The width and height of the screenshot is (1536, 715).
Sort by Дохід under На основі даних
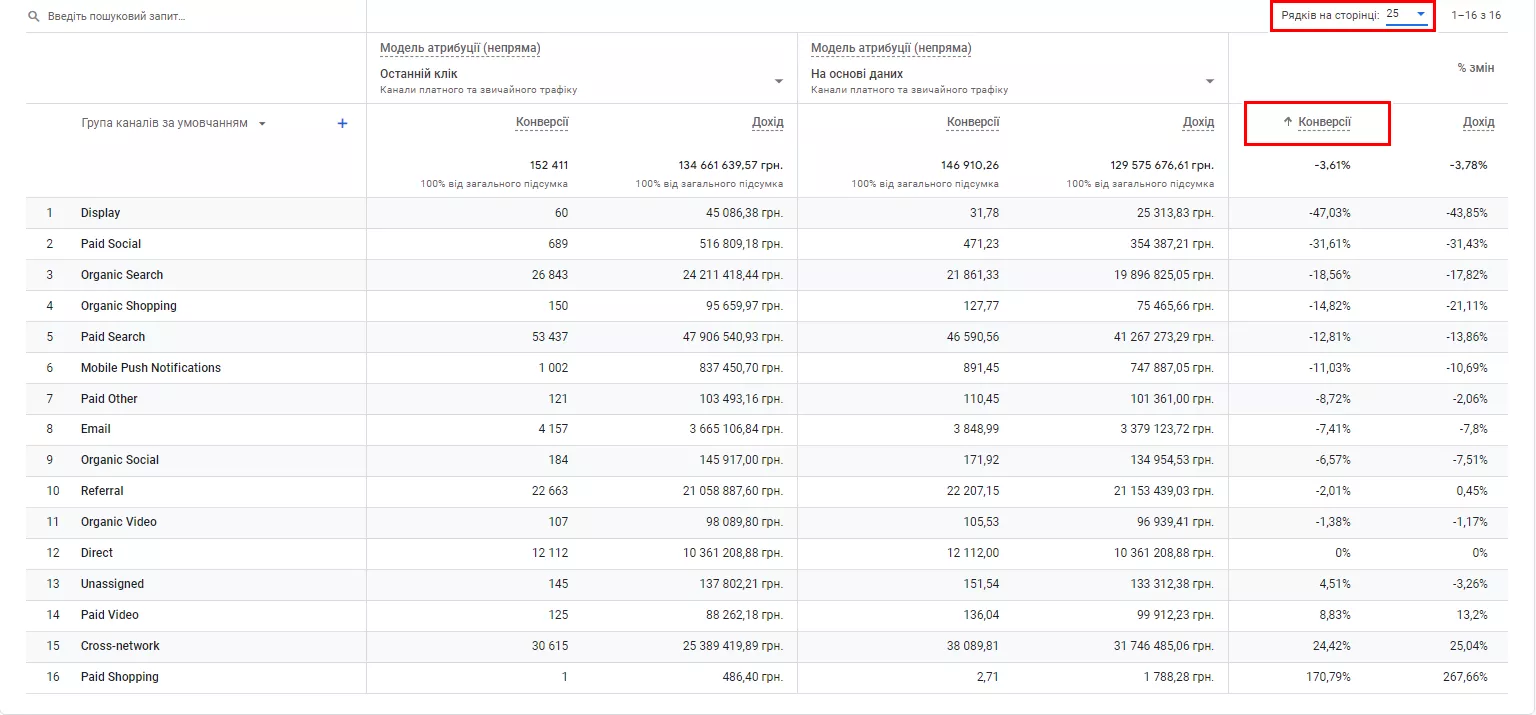pos(1198,122)
